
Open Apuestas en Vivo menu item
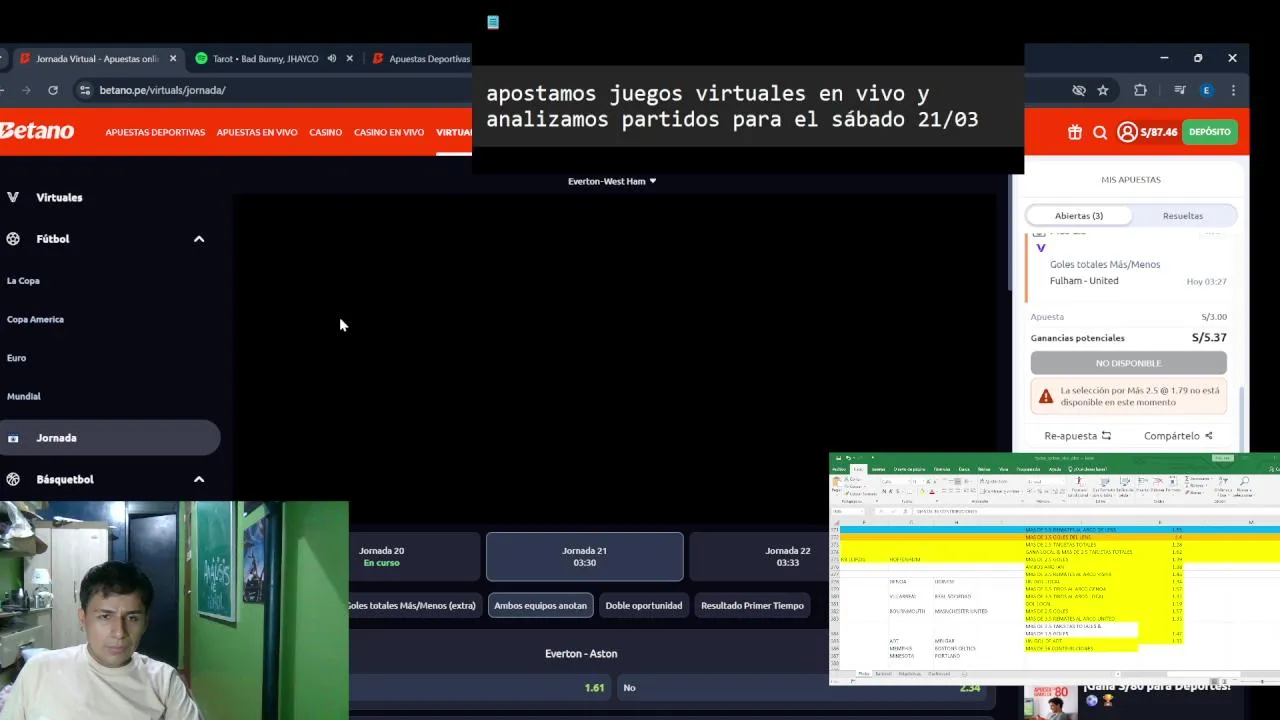tap(257, 132)
